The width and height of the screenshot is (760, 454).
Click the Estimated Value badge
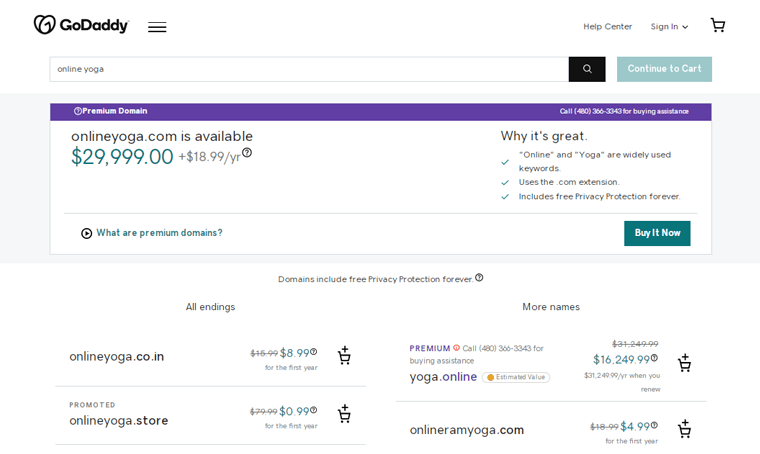pos(516,378)
